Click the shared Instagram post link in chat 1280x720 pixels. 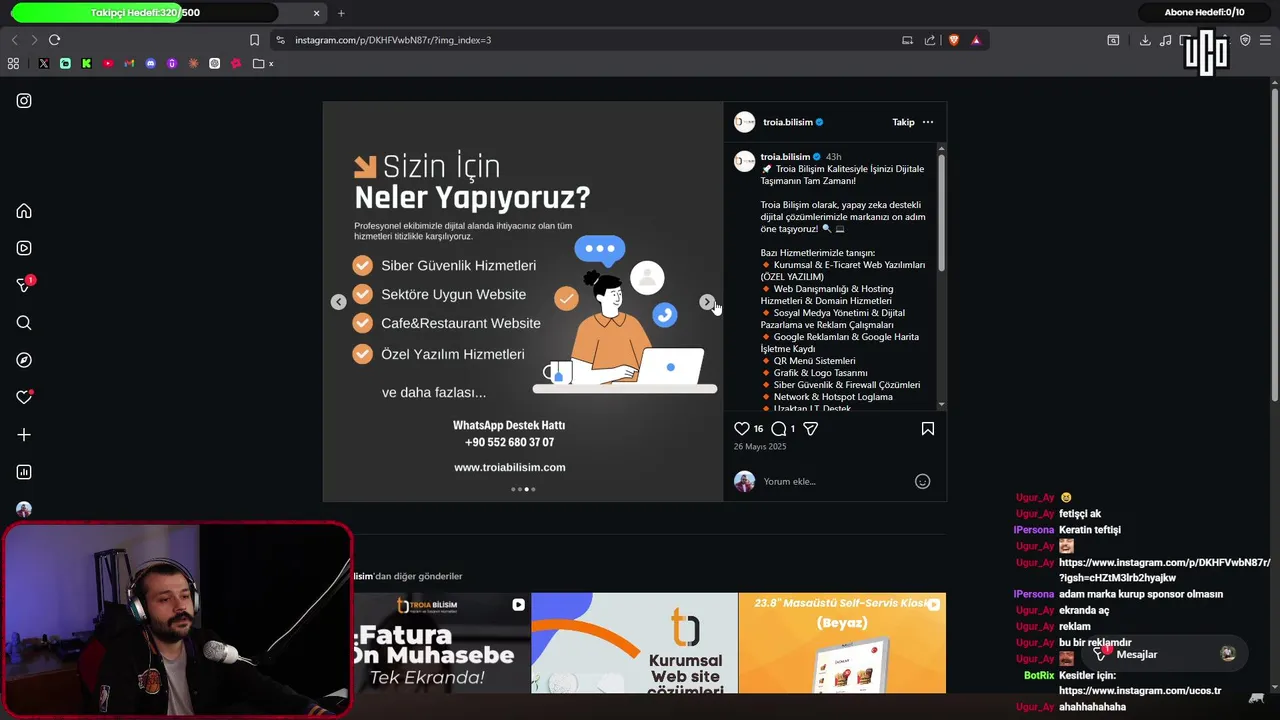coord(1164,570)
